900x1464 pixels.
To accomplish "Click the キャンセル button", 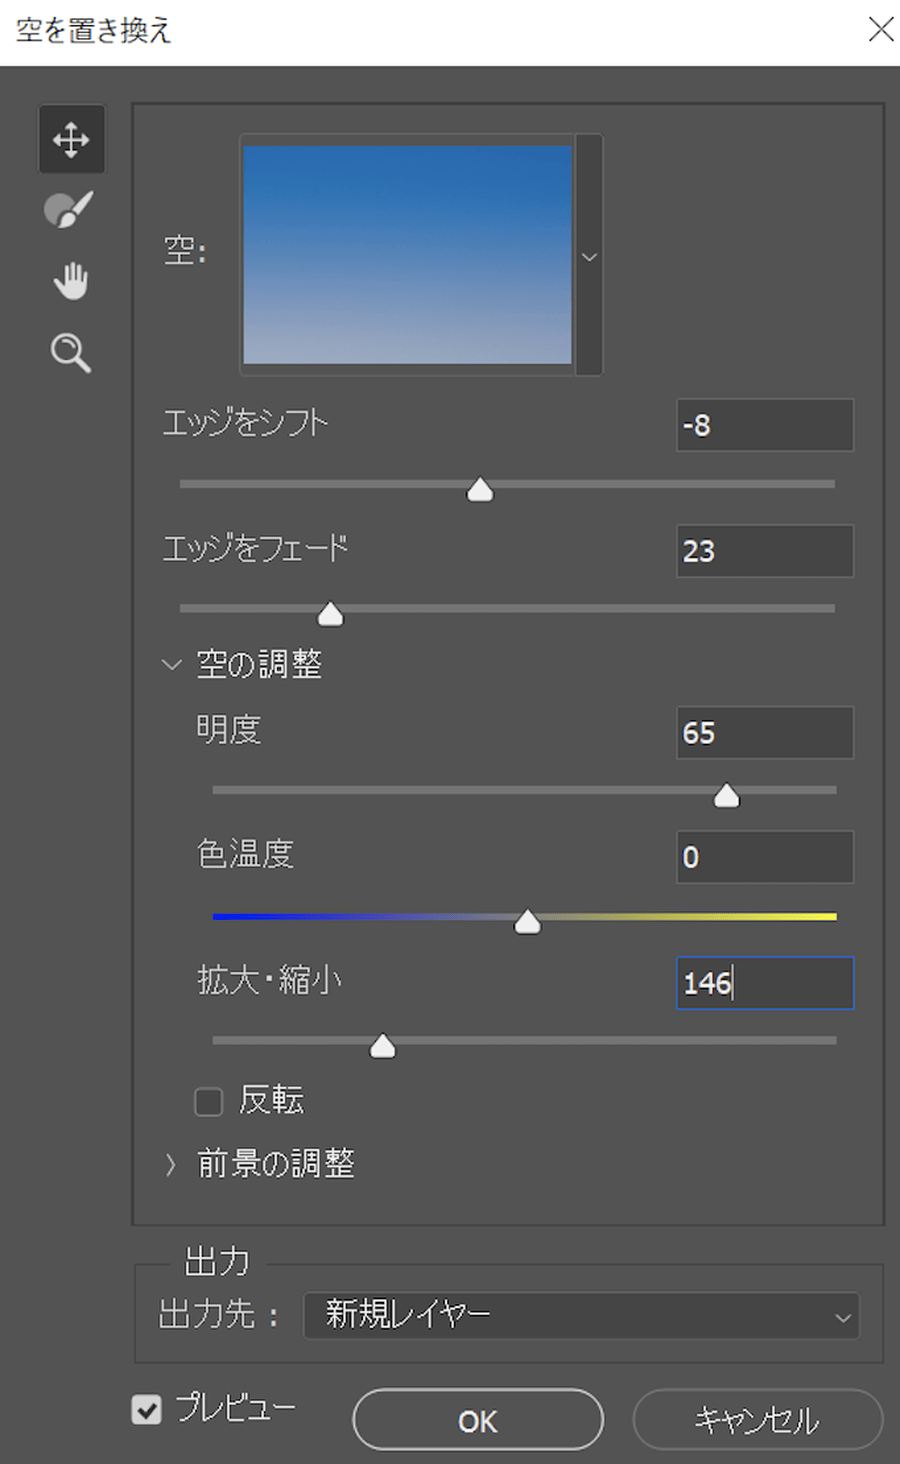I will coord(757,1420).
